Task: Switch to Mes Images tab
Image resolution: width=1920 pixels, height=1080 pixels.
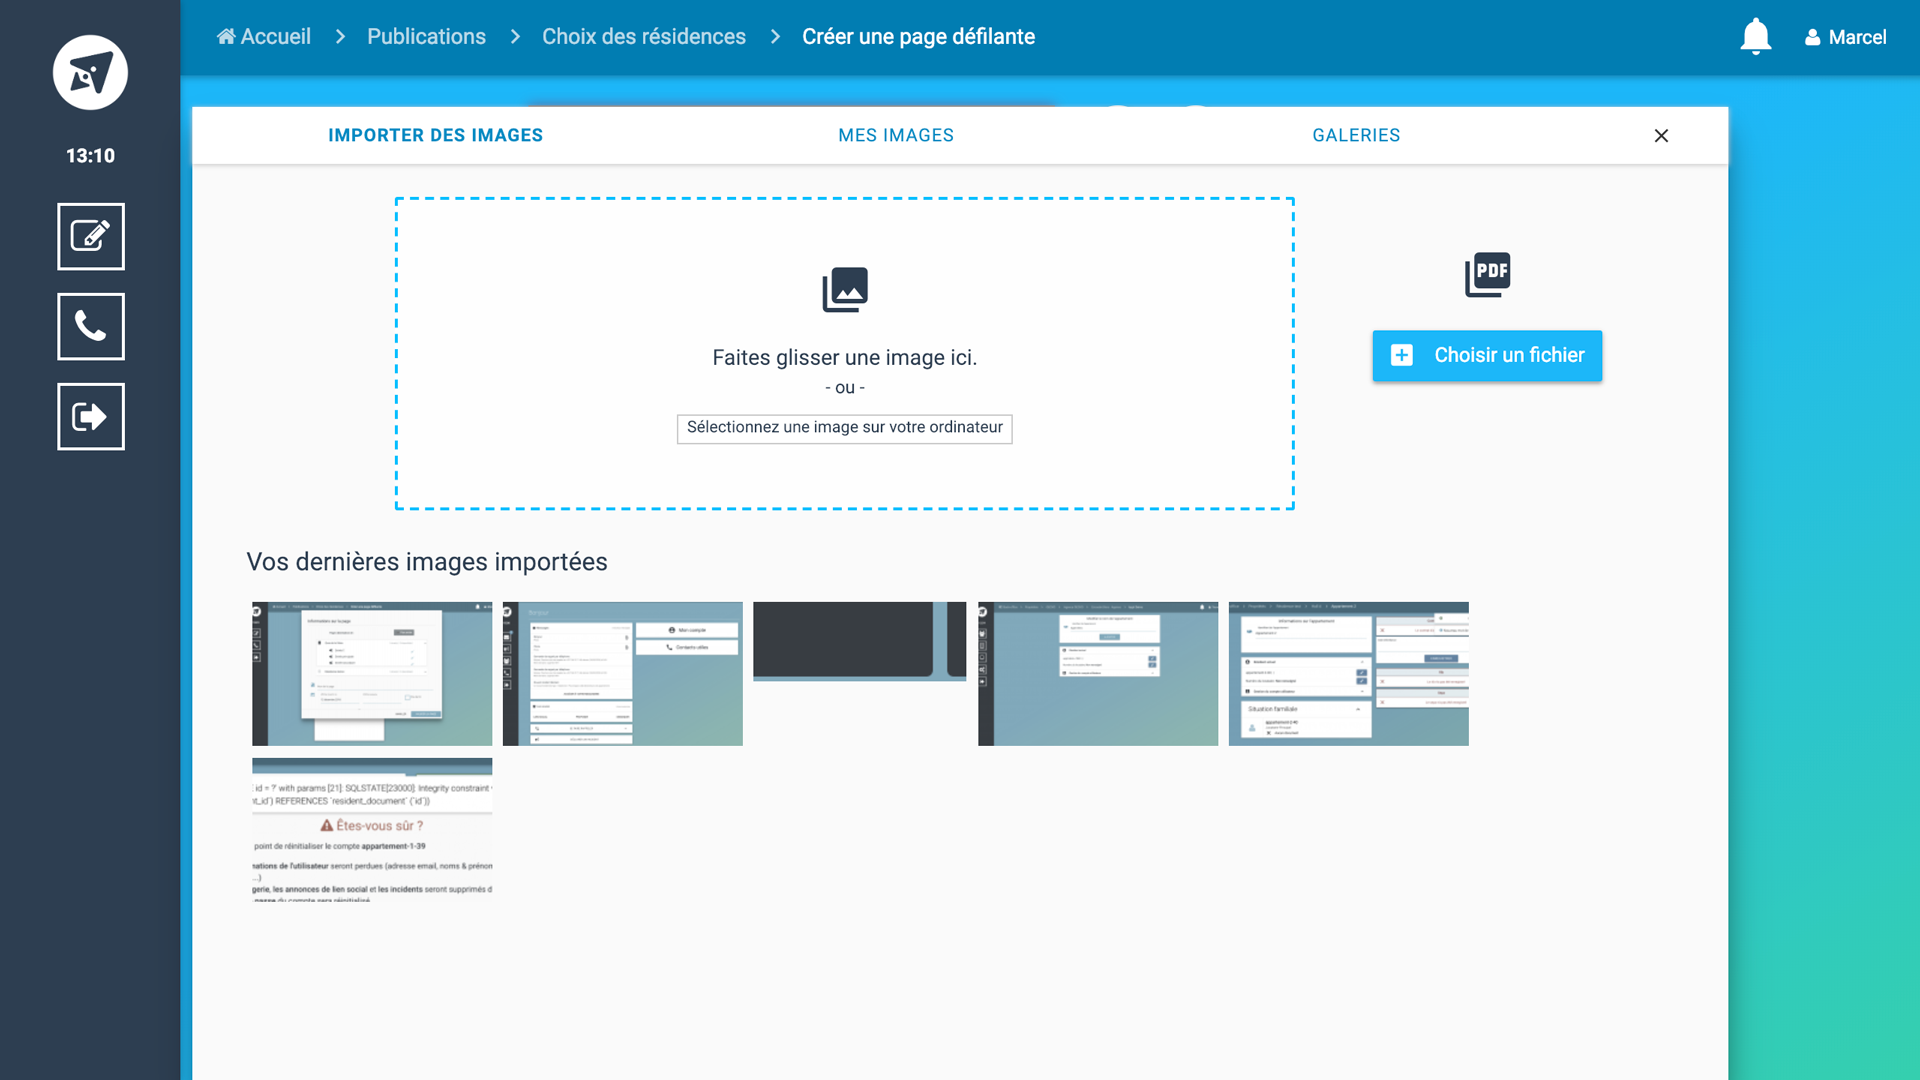Action: (896, 135)
